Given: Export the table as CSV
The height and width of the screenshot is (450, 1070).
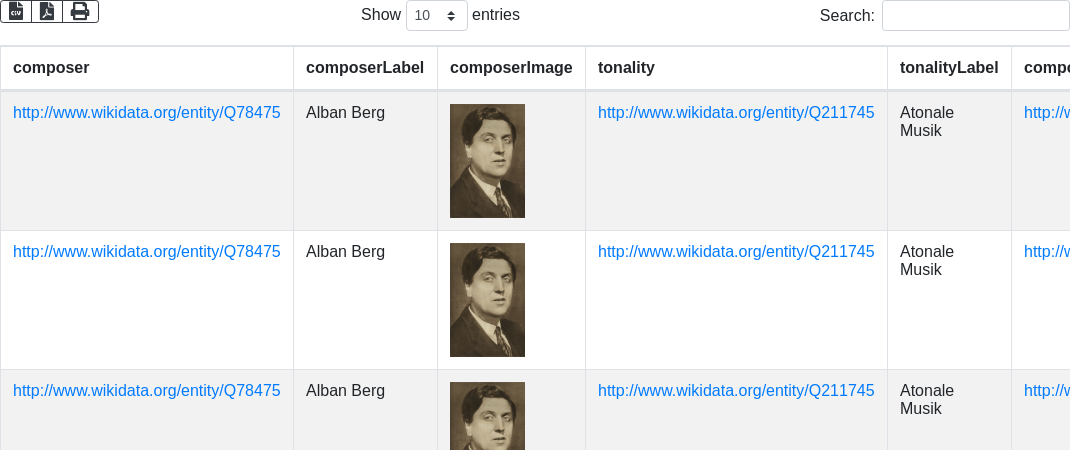Looking at the screenshot, I should [x=16, y=11].
